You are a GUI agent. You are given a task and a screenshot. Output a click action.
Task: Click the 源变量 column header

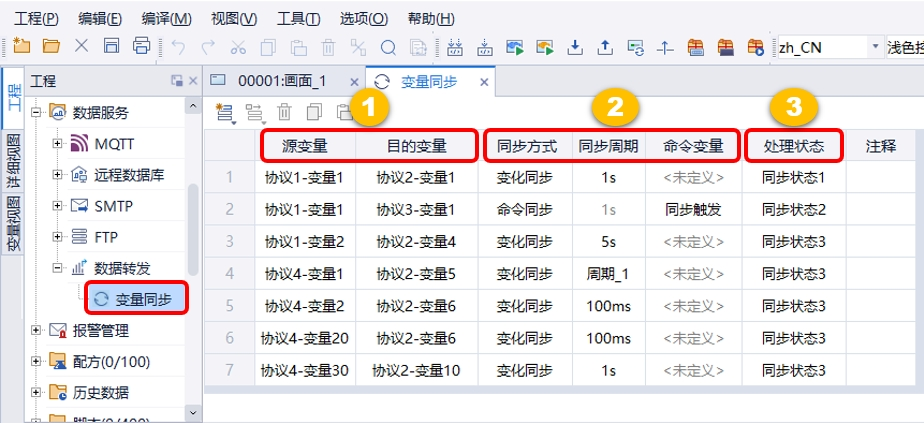coord(304,146)
